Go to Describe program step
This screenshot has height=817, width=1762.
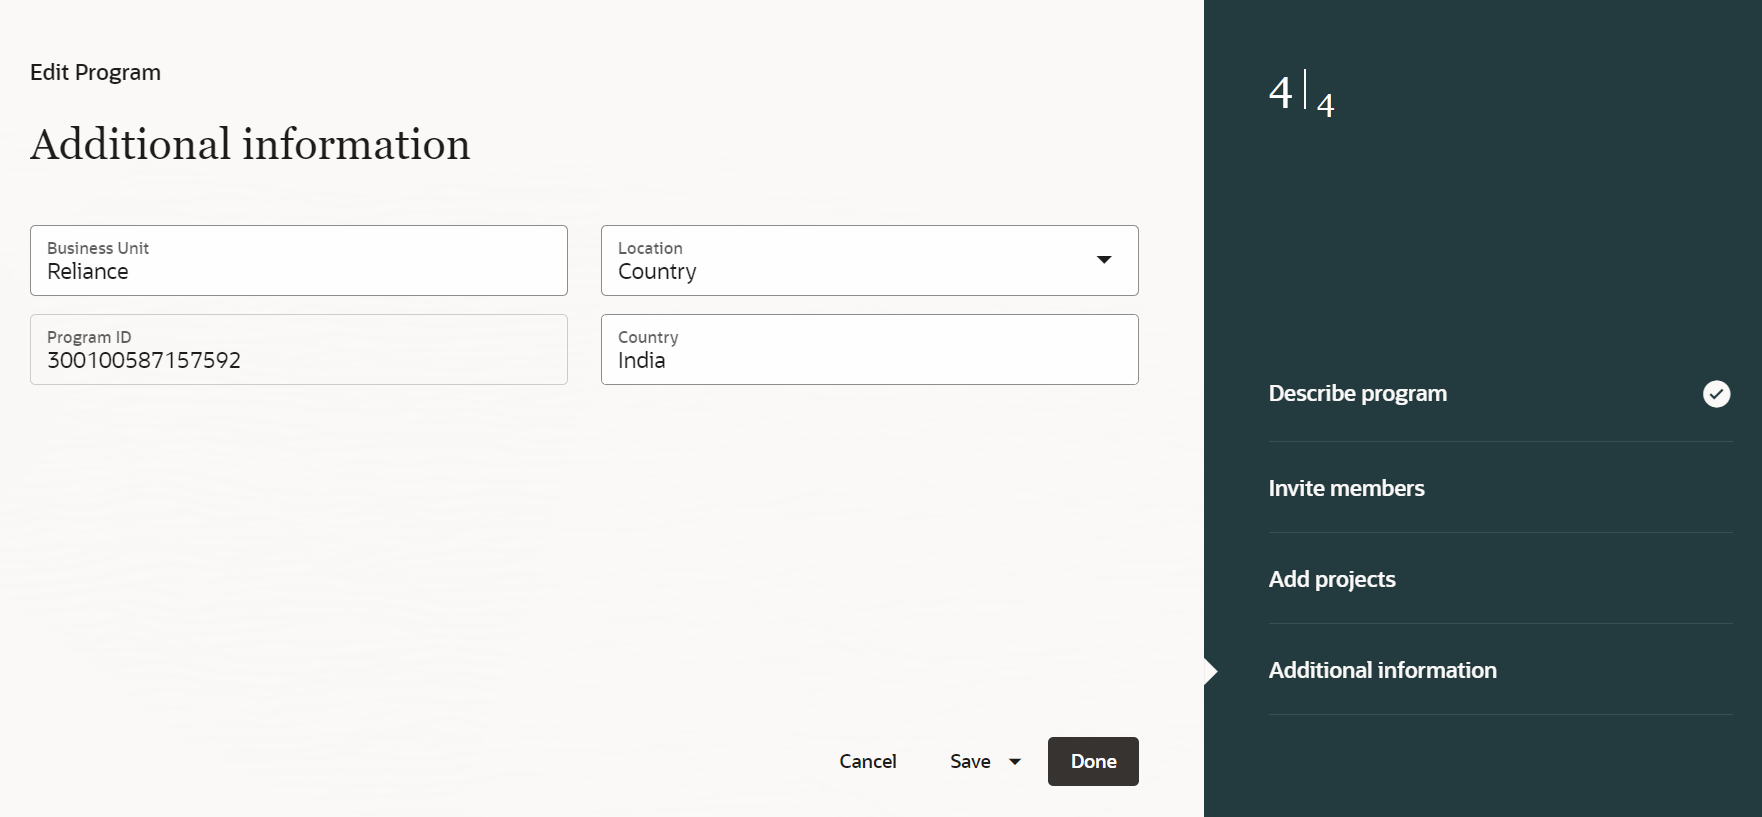1357,393
